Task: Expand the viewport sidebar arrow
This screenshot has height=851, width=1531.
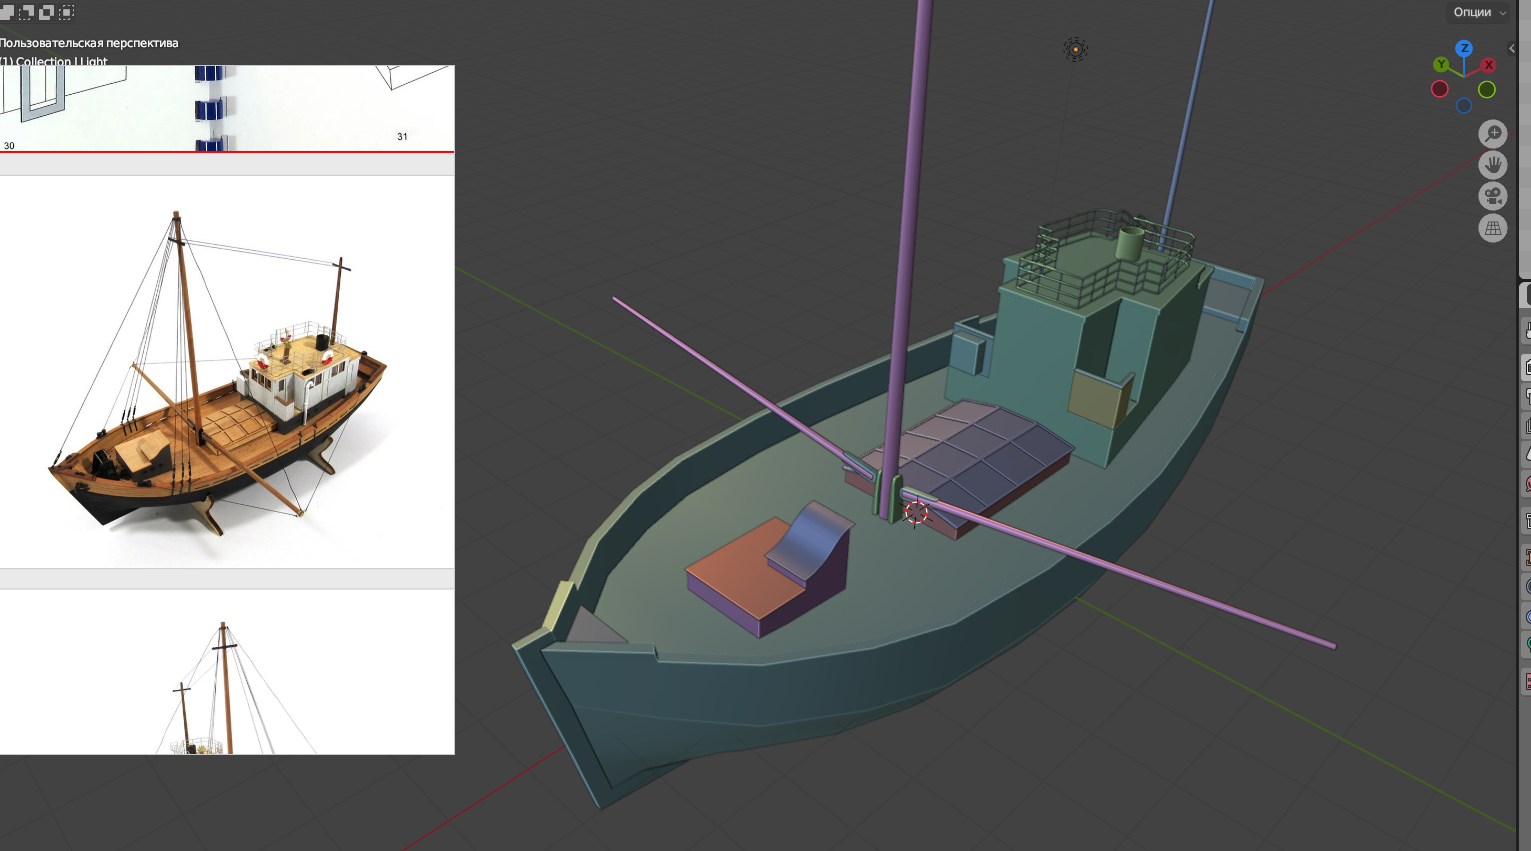Action: point(1512,48)
